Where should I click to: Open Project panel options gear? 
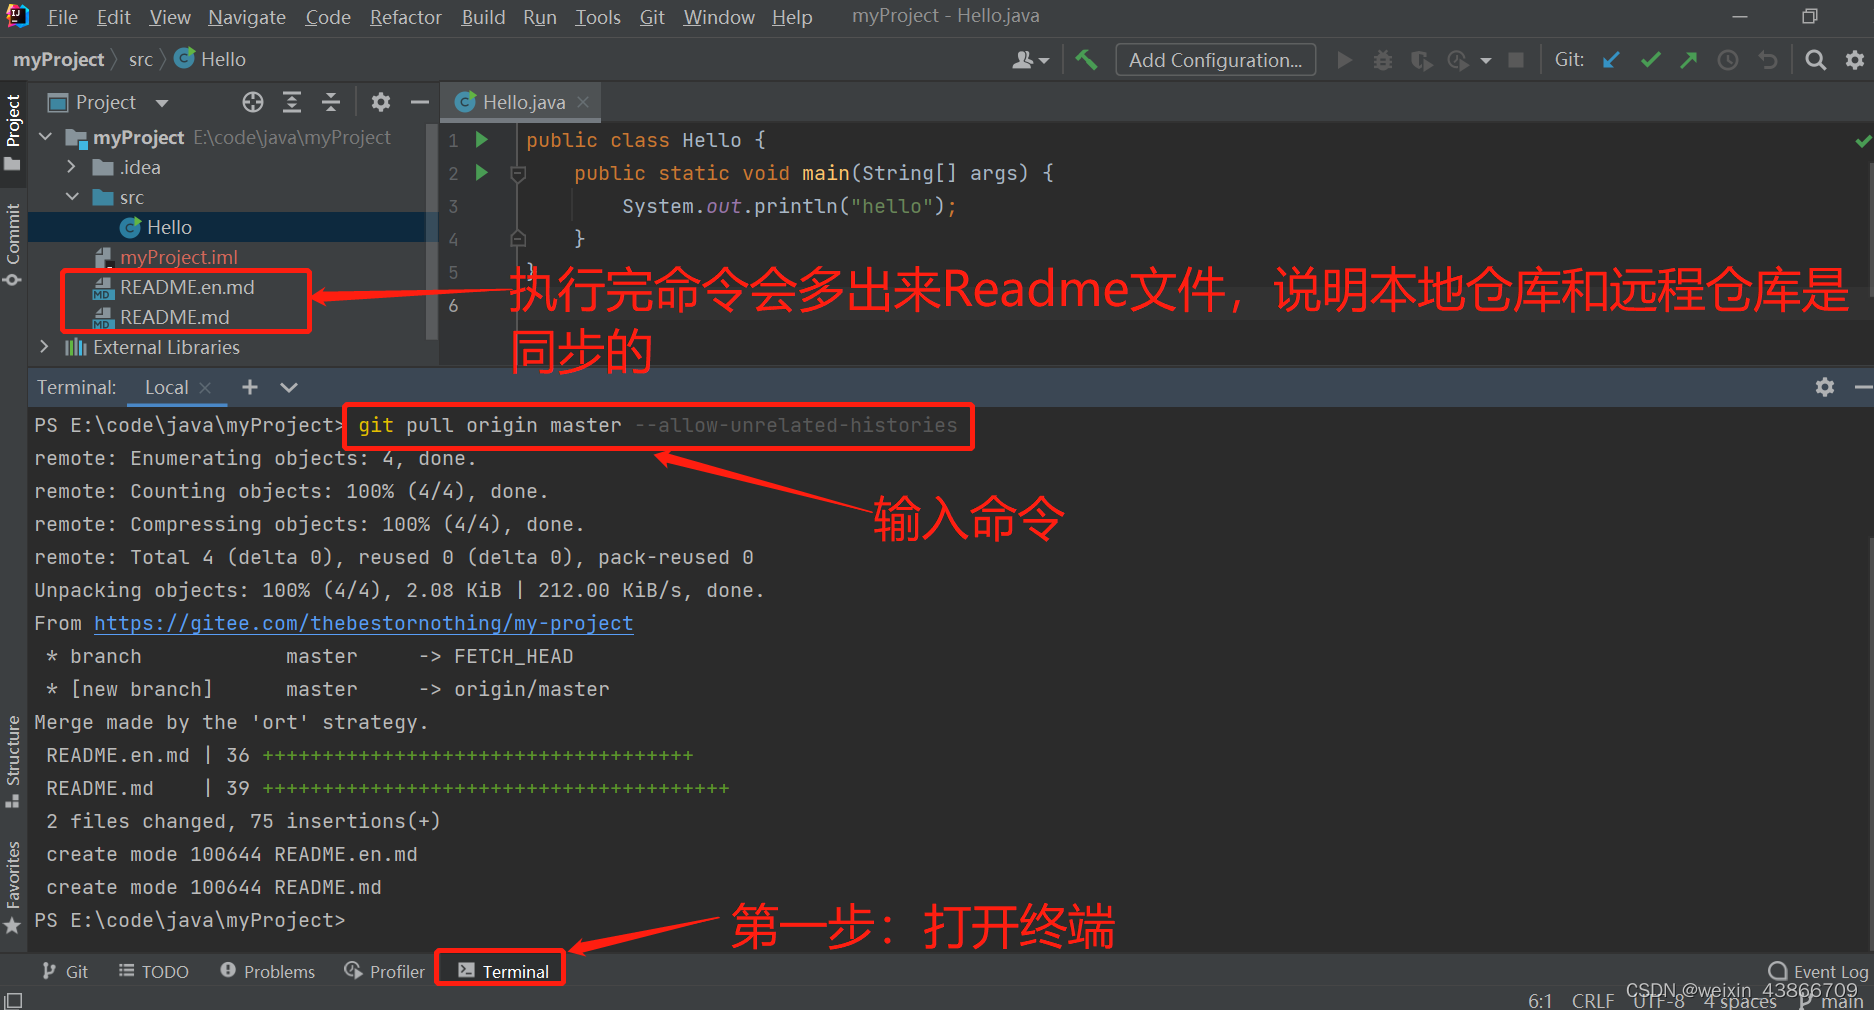380,102
